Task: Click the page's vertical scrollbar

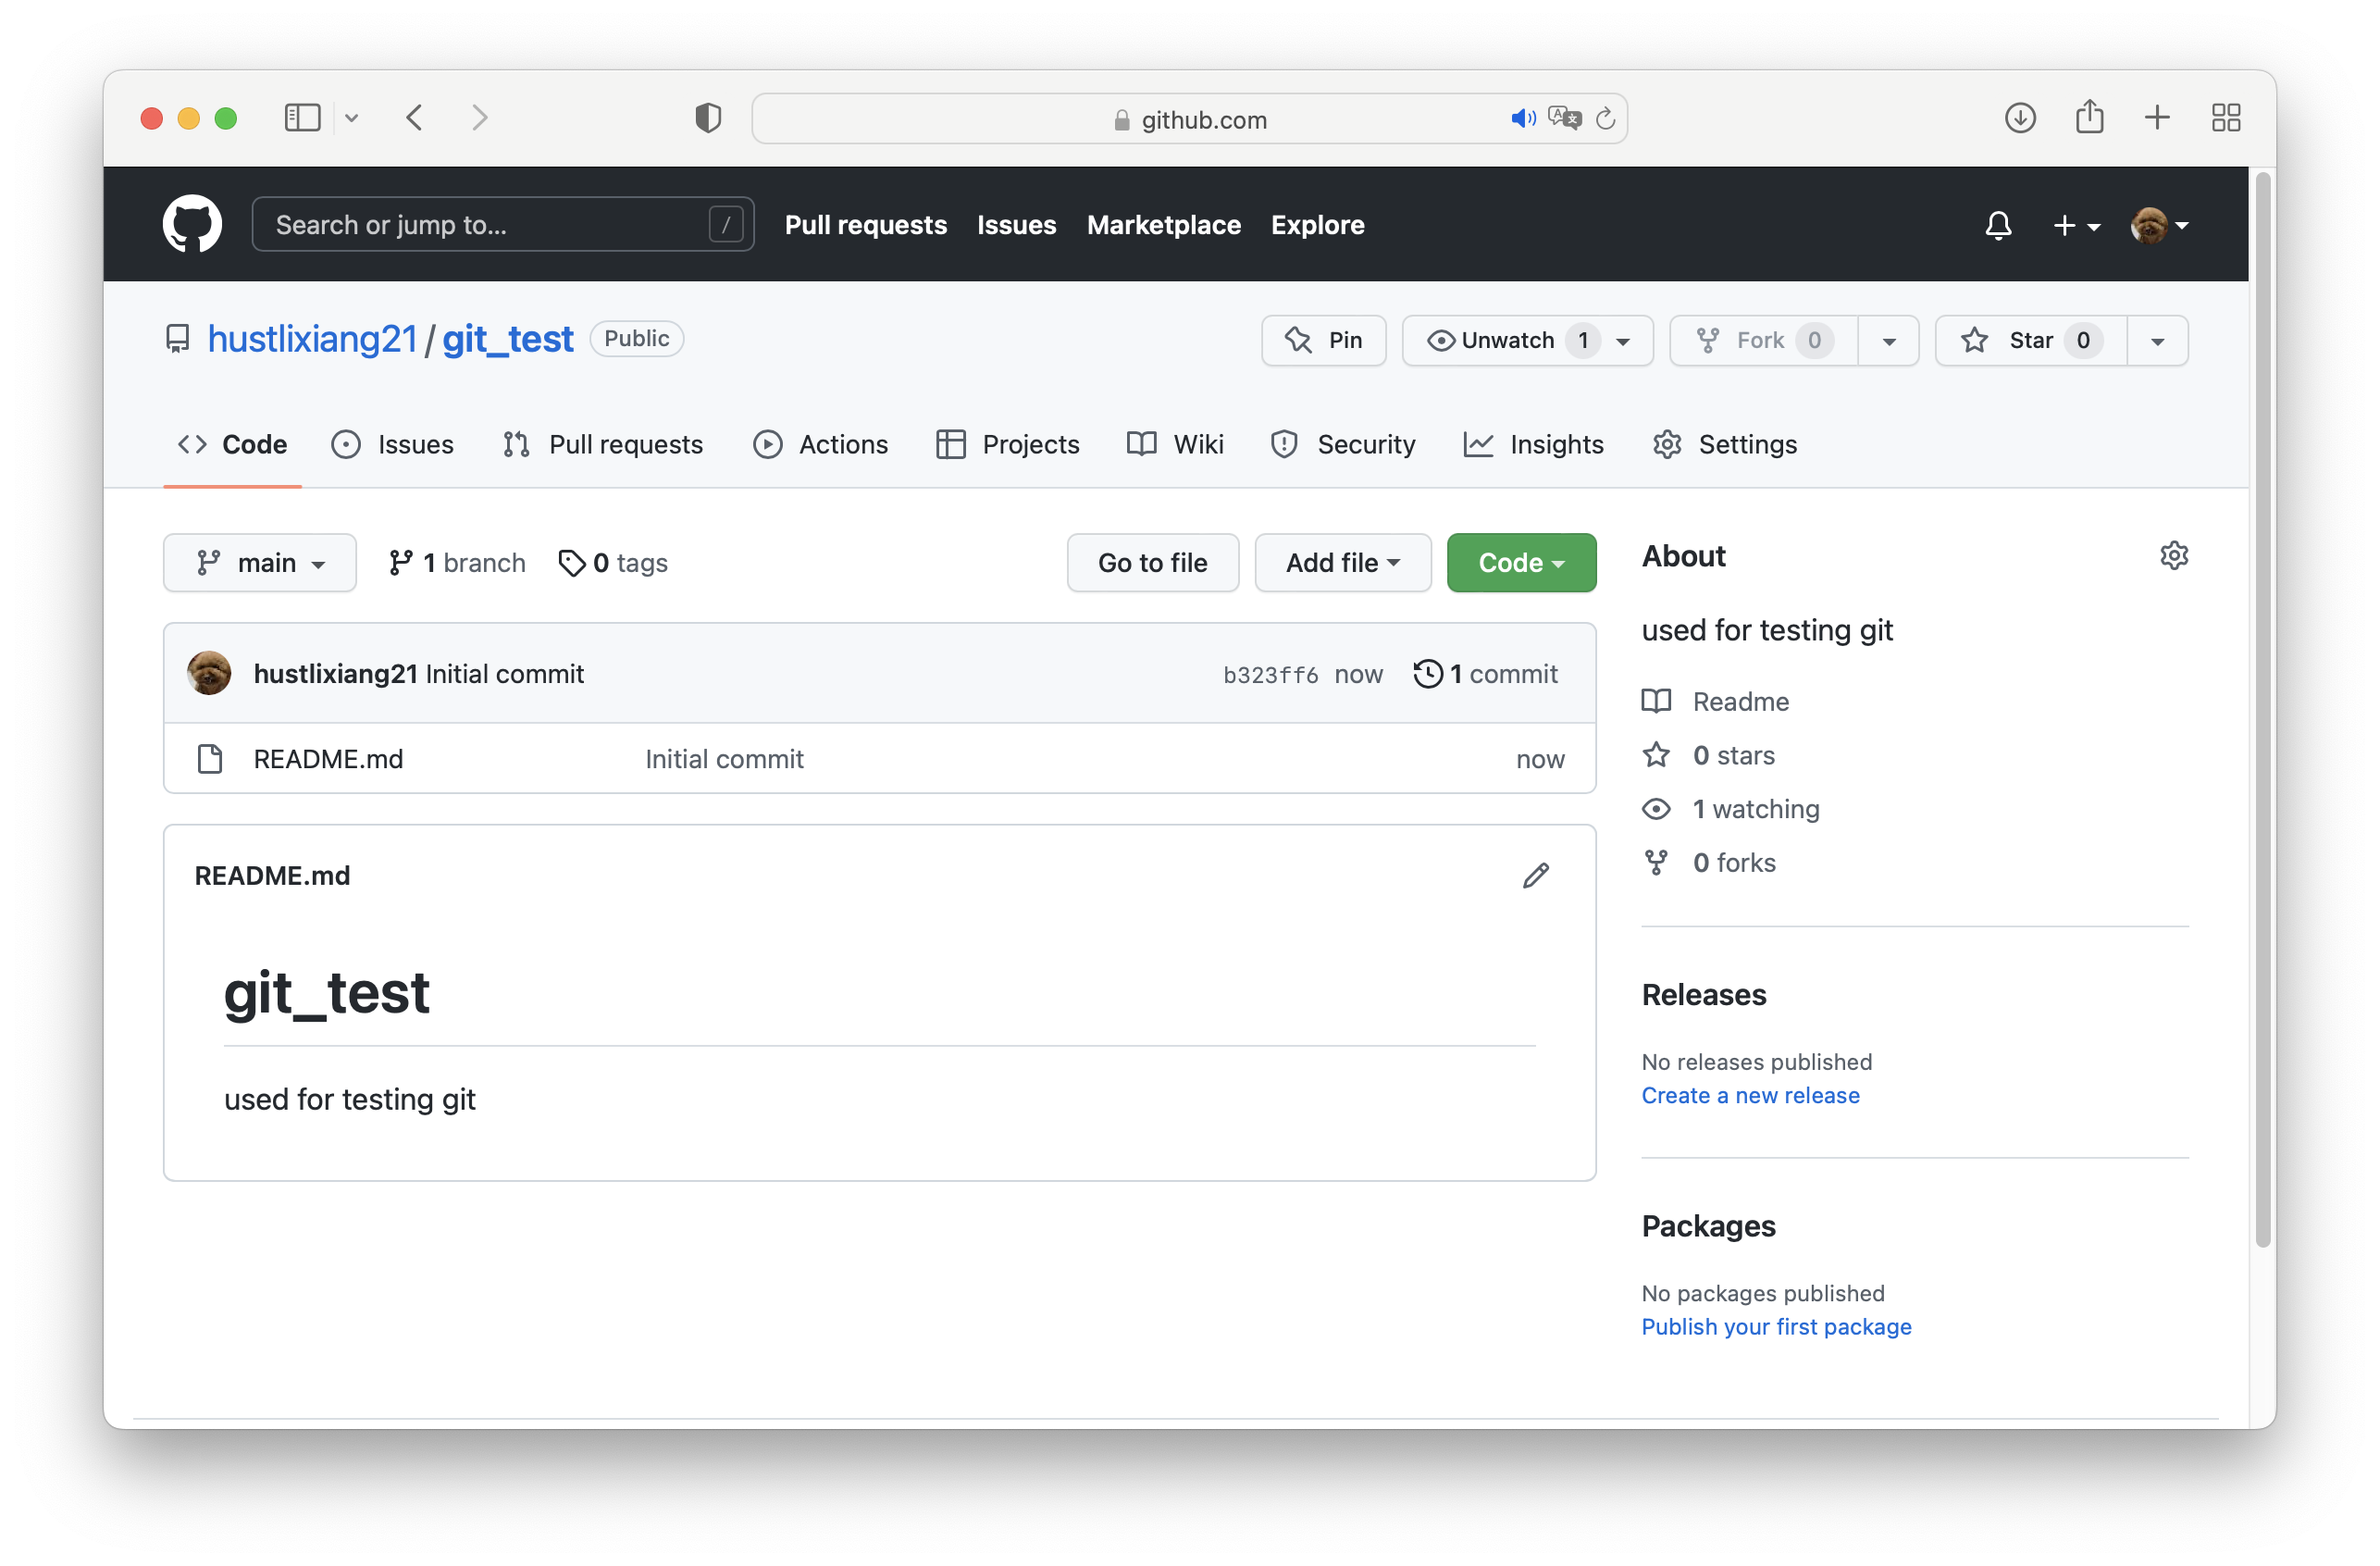Action: point(2262,700)
